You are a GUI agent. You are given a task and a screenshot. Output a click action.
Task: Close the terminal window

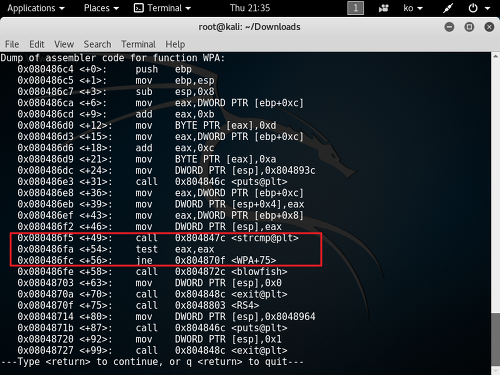pos(489,27)
